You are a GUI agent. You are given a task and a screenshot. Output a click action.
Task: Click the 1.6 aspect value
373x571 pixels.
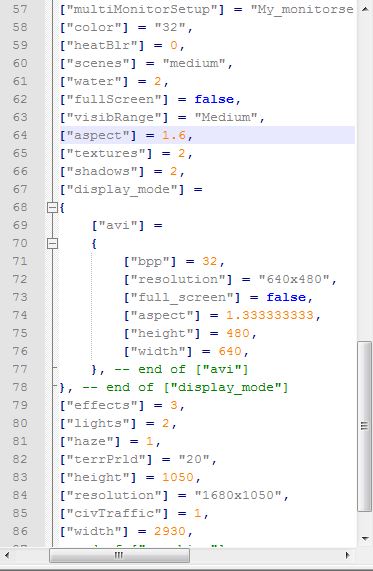174,135
